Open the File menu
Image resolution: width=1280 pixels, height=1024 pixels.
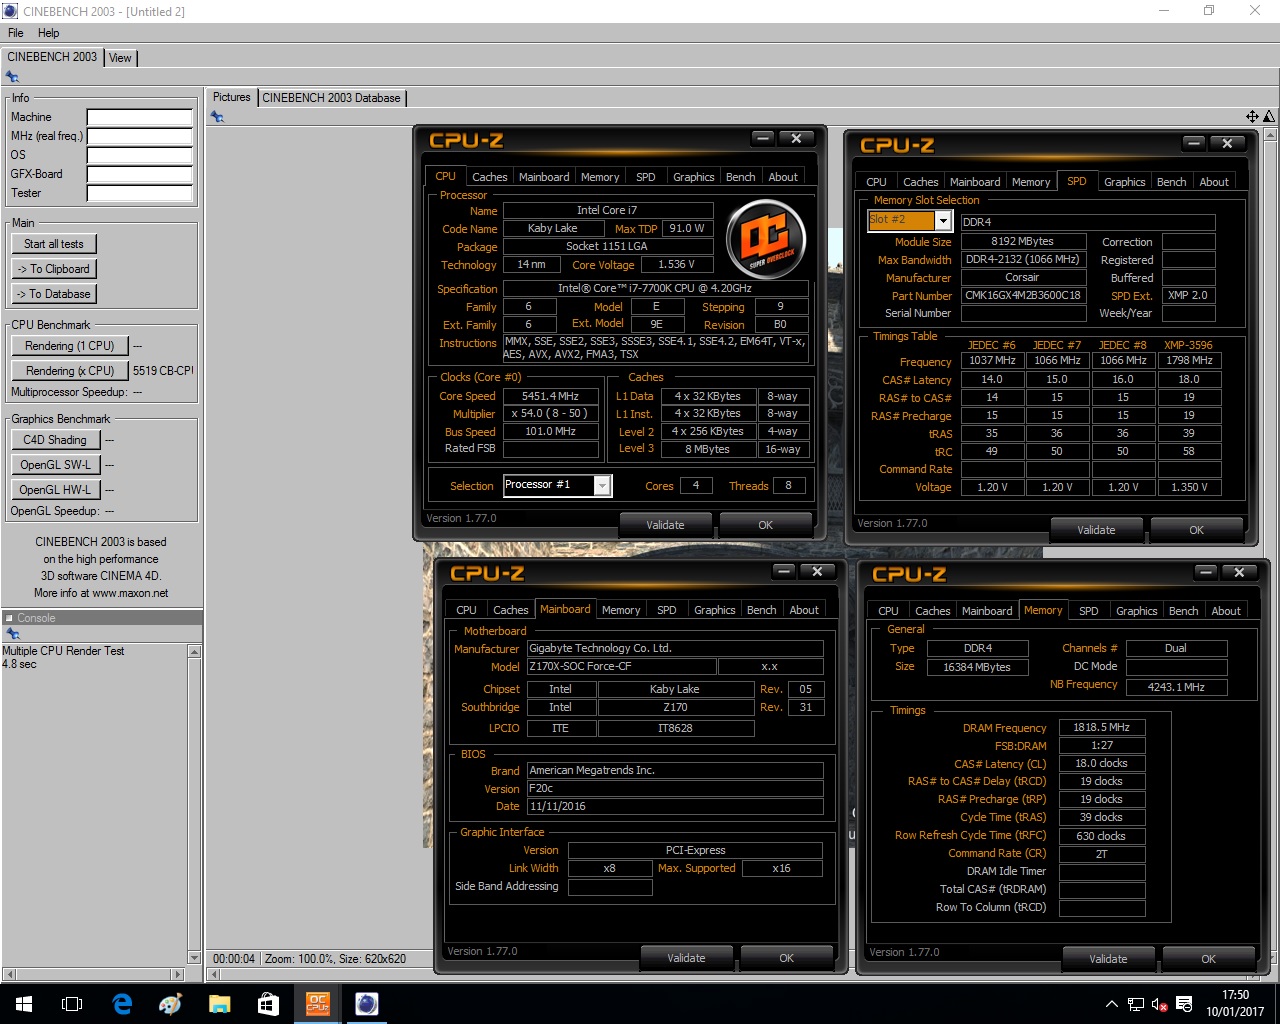(15, 33)
